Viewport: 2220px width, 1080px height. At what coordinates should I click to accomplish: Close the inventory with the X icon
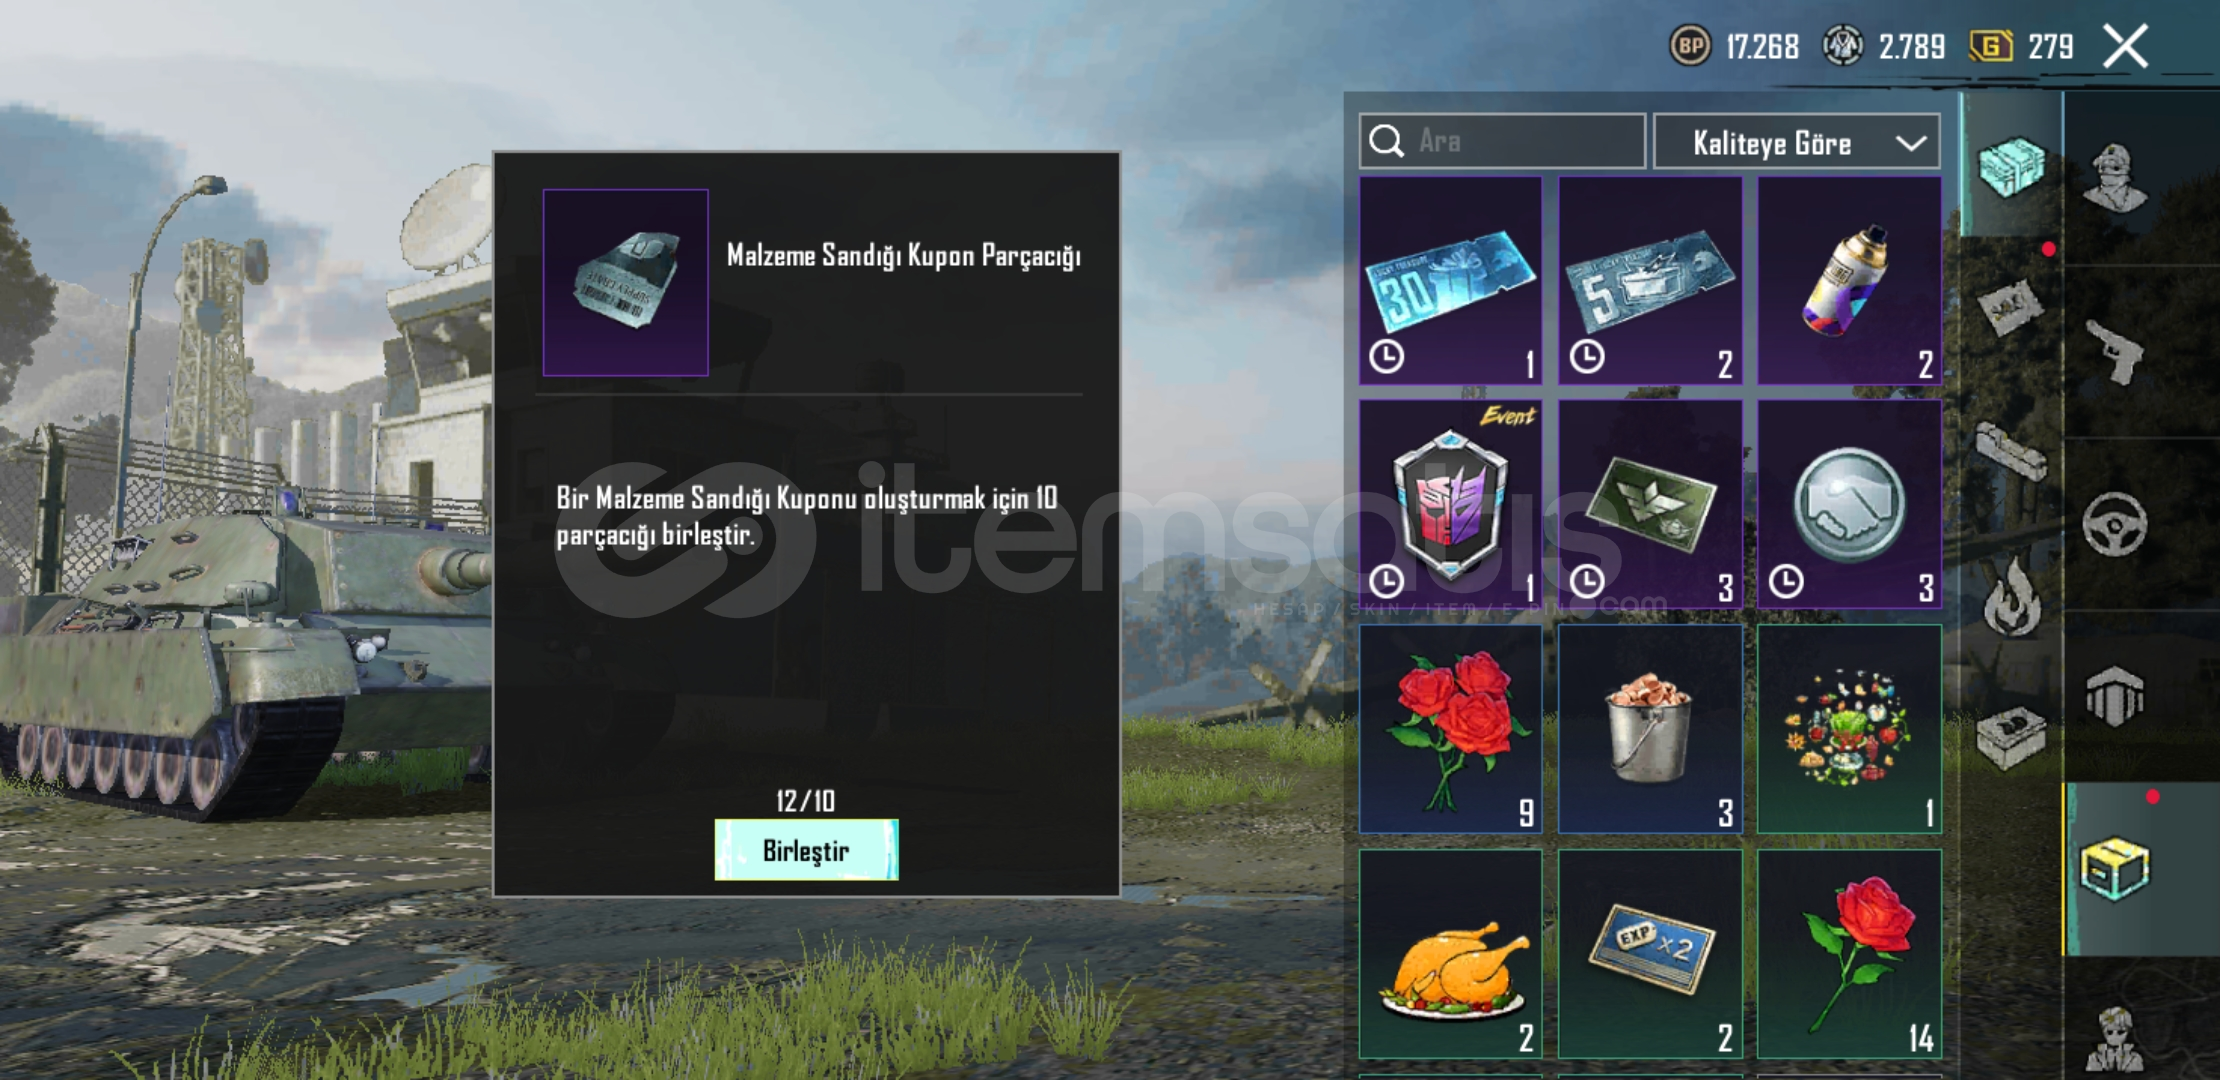tap(2125, 46)
